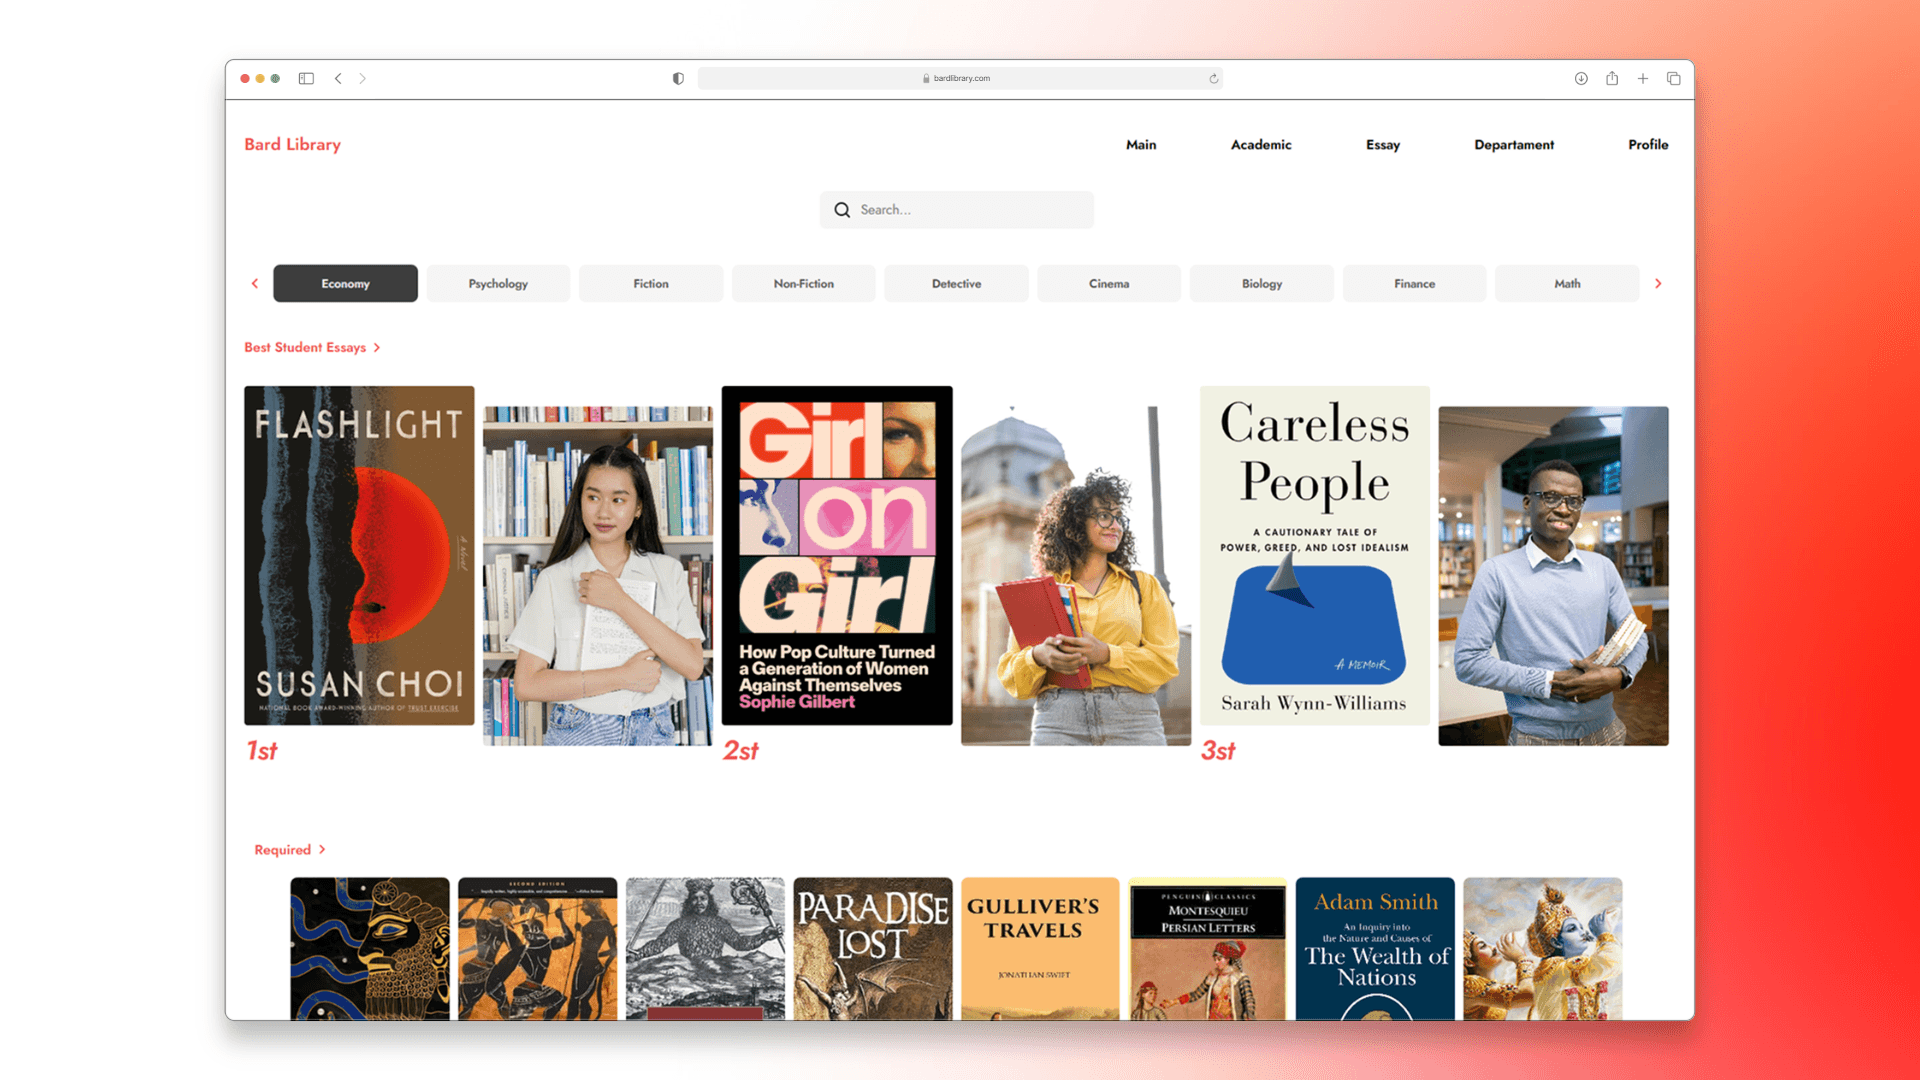Image resolution: width=1920 pixels, height=1080 pixels.
Task: Open the Greek vase painting book cover
Action: pyautogui.click(x=538, y=949)
